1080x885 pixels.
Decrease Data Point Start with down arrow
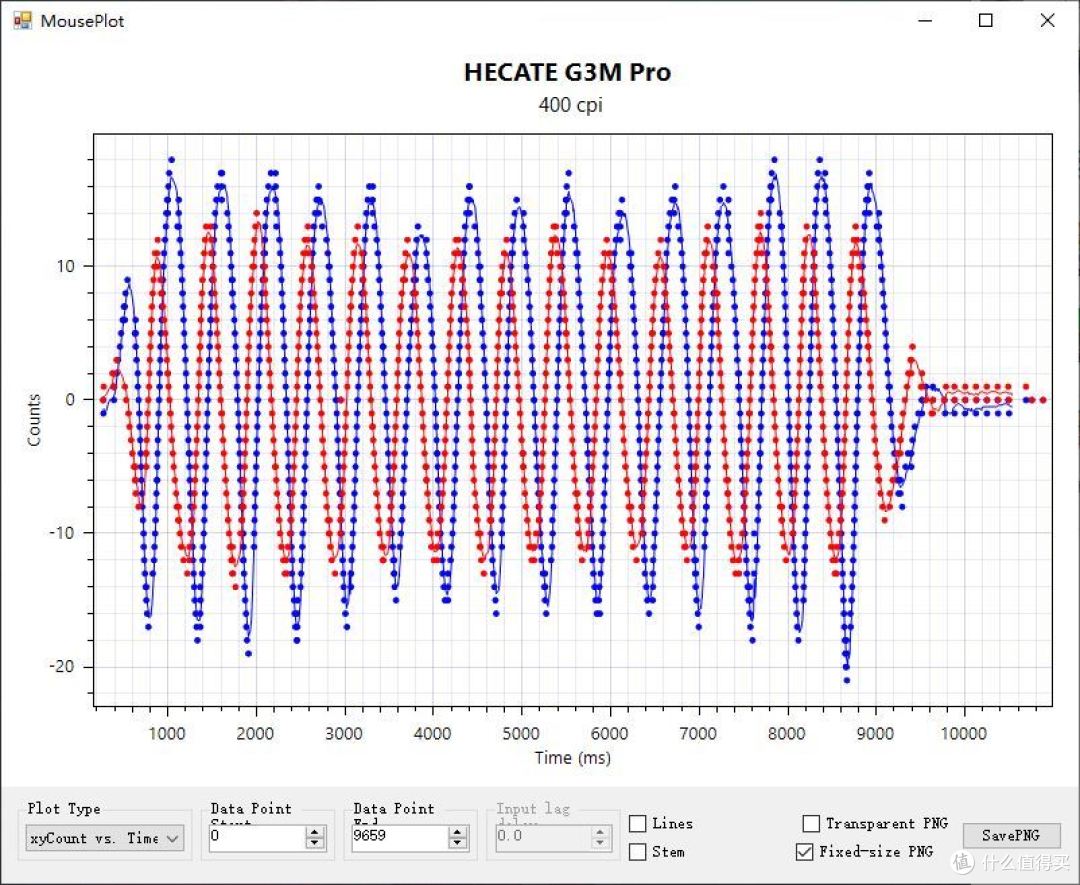pos(315,843)
